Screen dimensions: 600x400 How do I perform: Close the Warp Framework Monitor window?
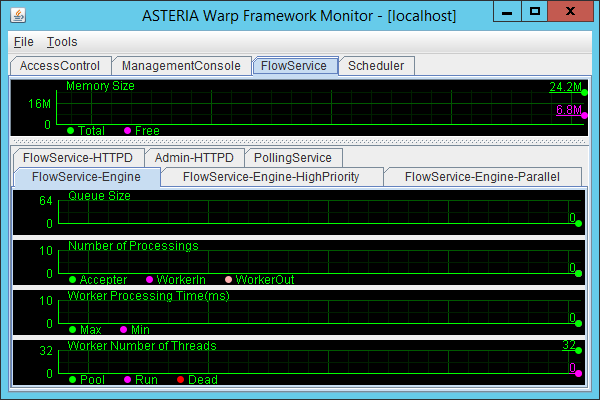tap(571, 11)
